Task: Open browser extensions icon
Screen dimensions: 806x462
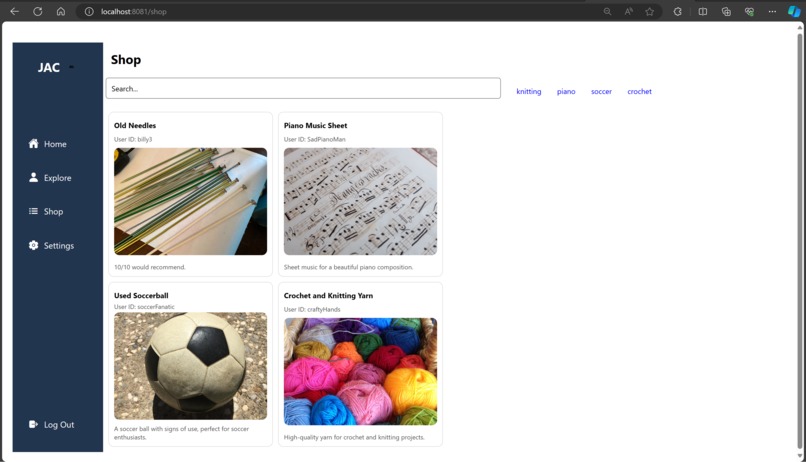Action: pos(677,11)
